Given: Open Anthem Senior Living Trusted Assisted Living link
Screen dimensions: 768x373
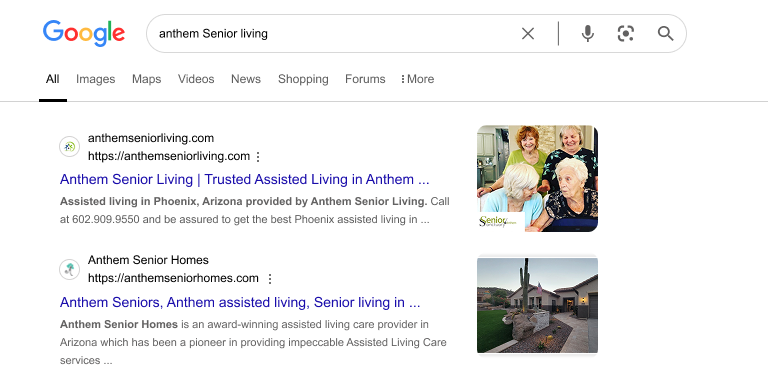Looking at the screenshot, I should pyautogui.click(x=244, y=180).
